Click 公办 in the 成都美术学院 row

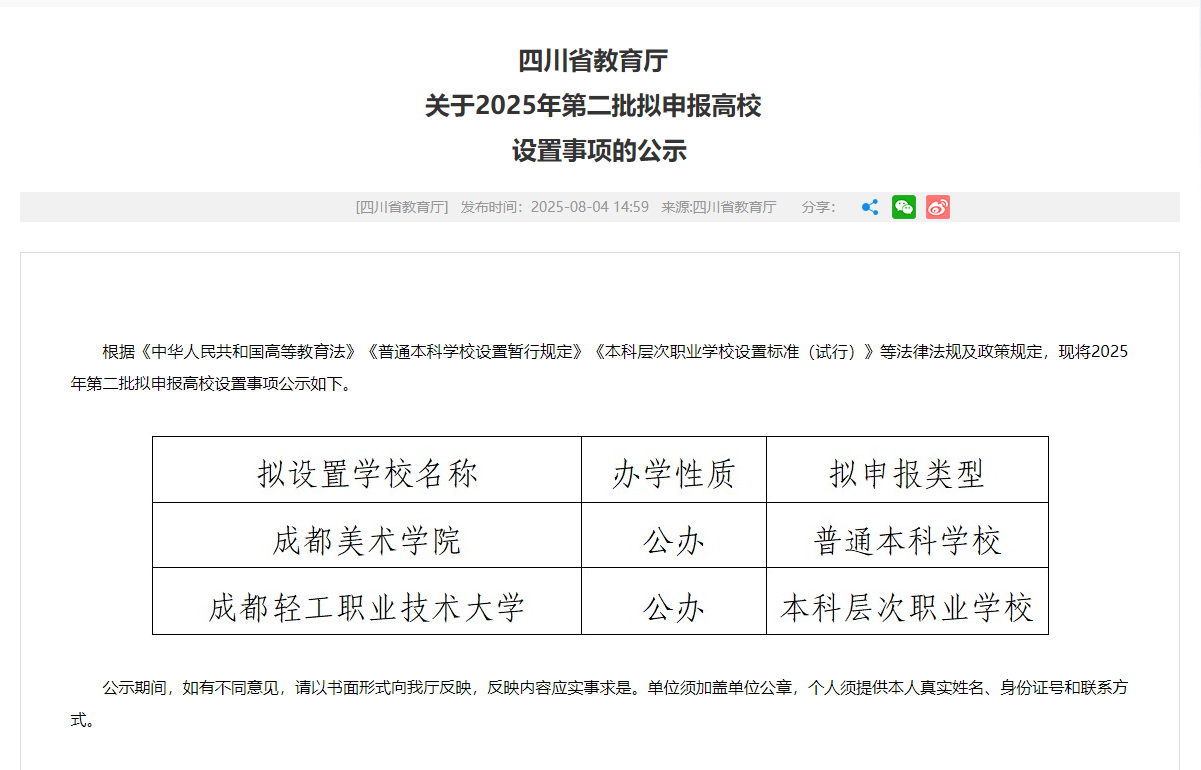click(x=674, y=540)
